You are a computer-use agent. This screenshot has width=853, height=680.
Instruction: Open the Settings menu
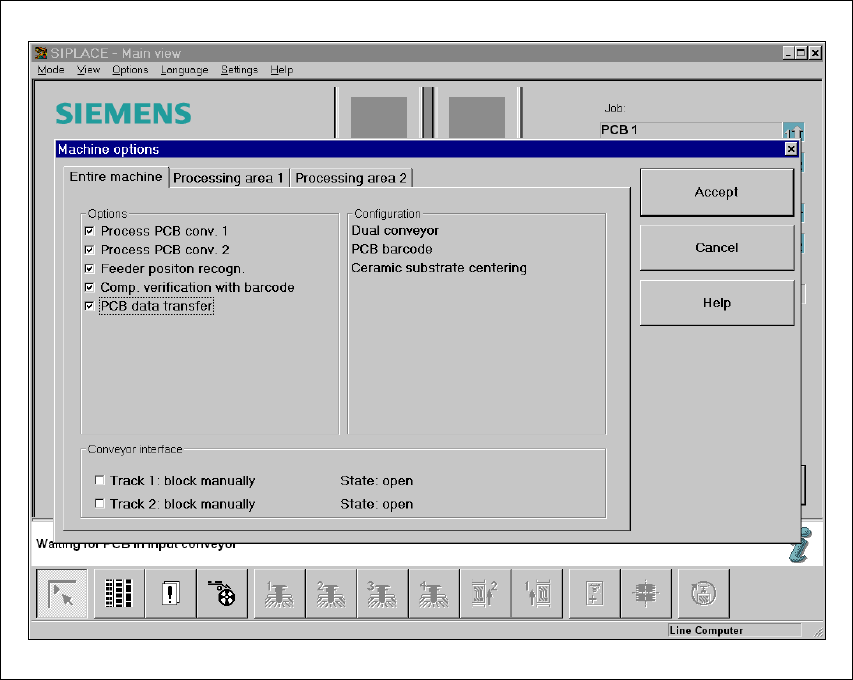tap(239, 70)
